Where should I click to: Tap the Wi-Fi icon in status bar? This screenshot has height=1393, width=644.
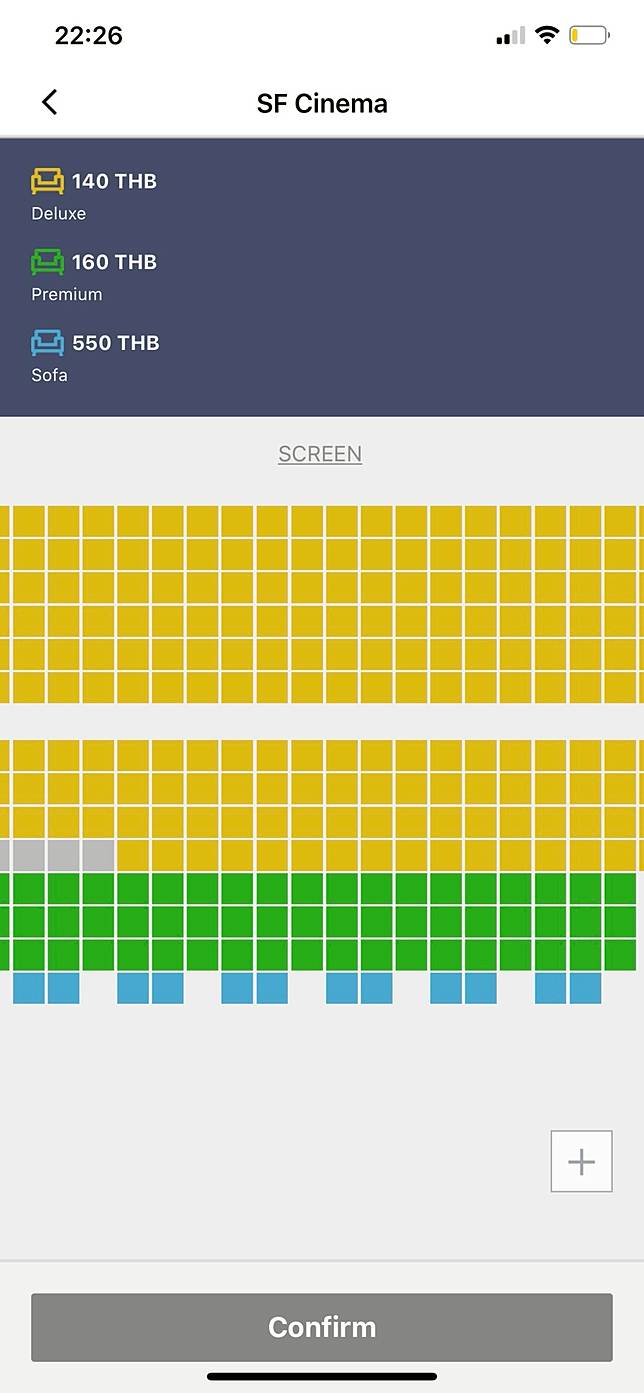click(x=546, y=36)
